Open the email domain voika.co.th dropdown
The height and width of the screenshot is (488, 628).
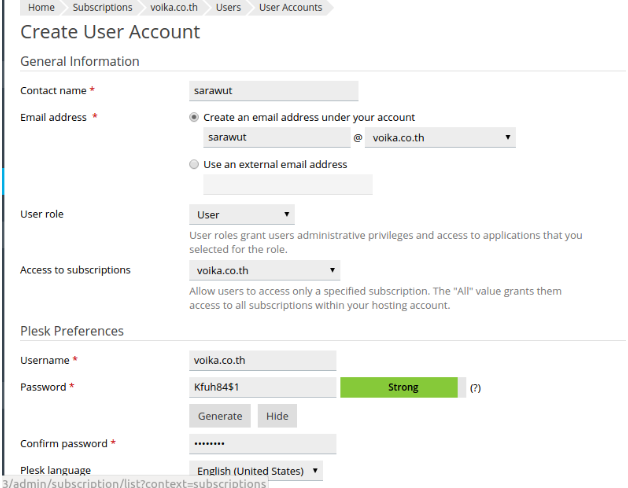pyautogui.click(x=441, y=138)
